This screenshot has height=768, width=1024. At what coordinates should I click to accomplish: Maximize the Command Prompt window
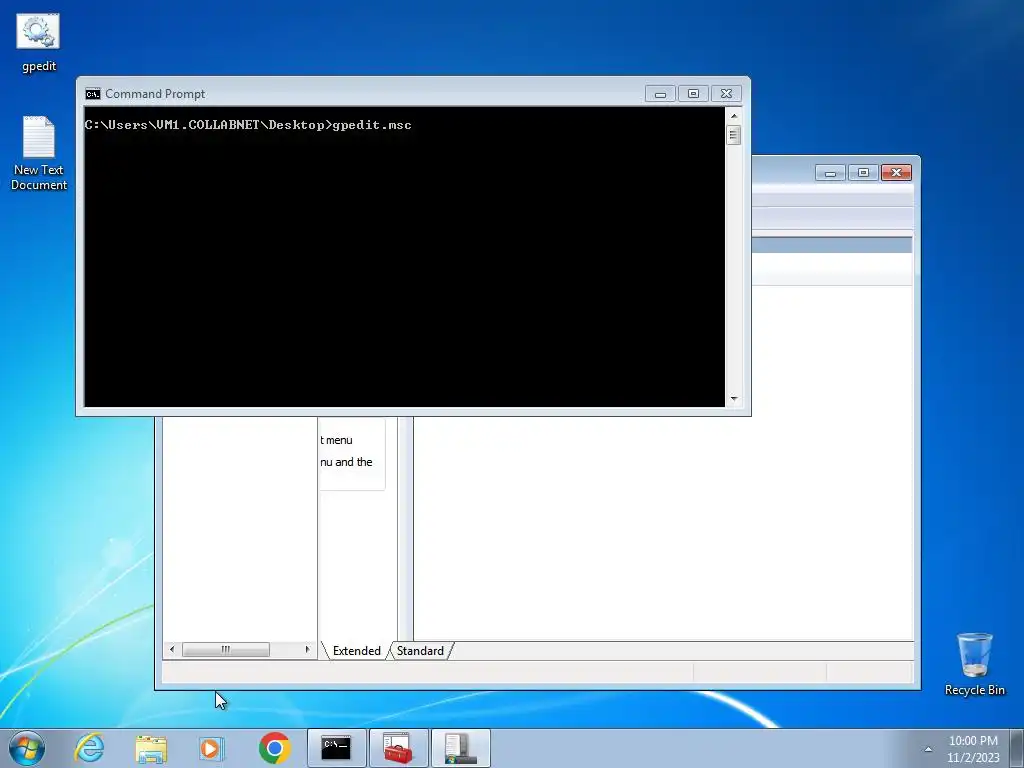693,94
